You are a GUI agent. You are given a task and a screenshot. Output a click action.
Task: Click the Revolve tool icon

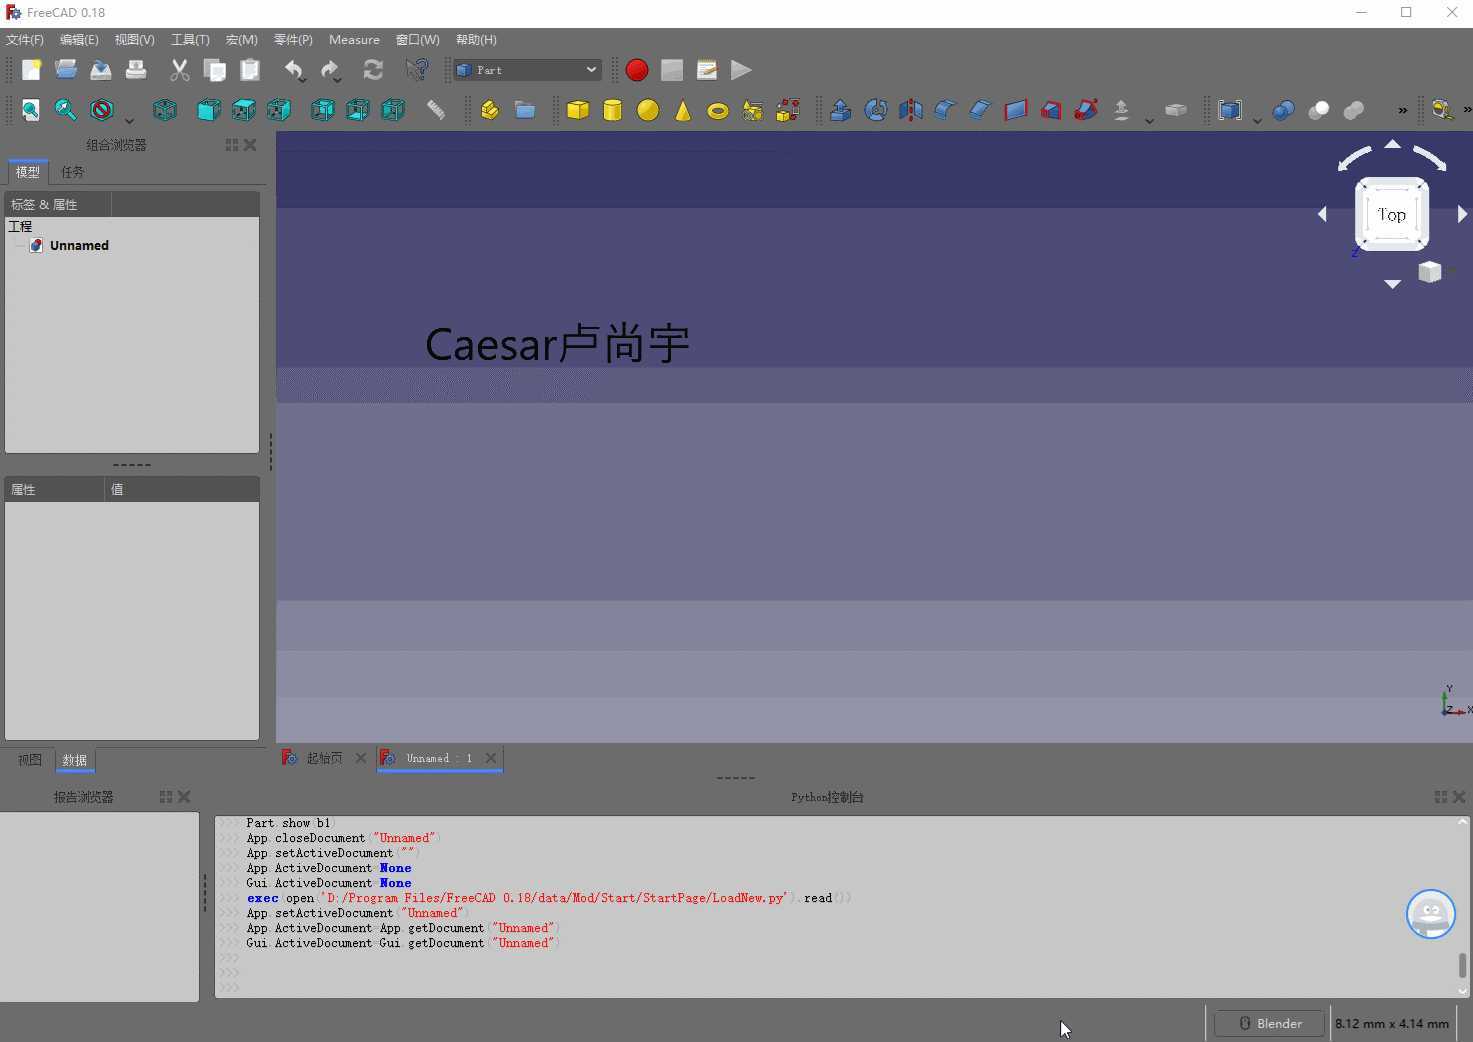pyautogui.click(x=876, y=110)
